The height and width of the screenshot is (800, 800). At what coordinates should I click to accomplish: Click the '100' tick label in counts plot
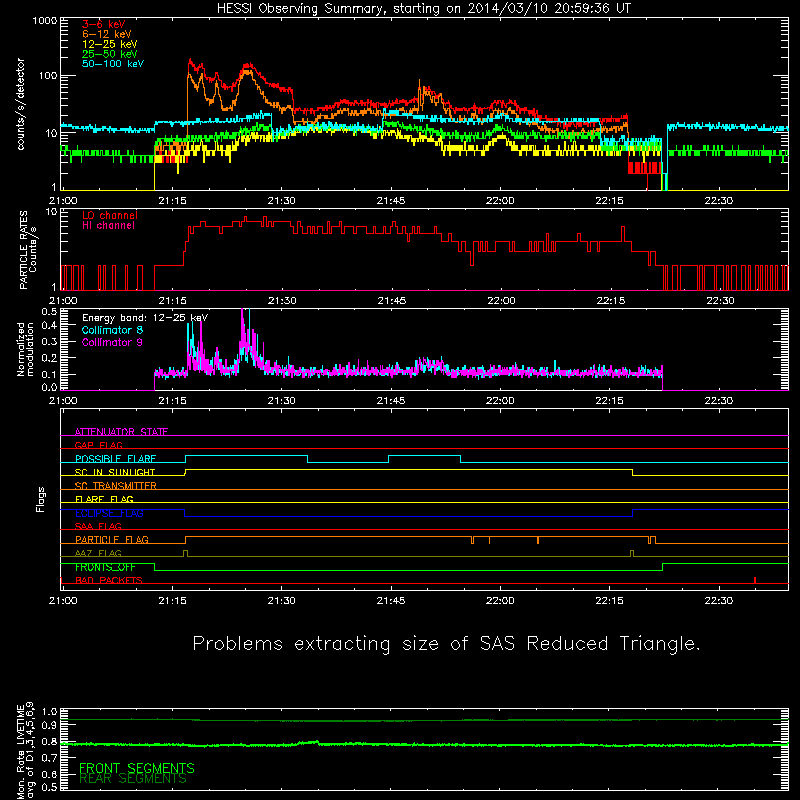[x=48, y=76]
